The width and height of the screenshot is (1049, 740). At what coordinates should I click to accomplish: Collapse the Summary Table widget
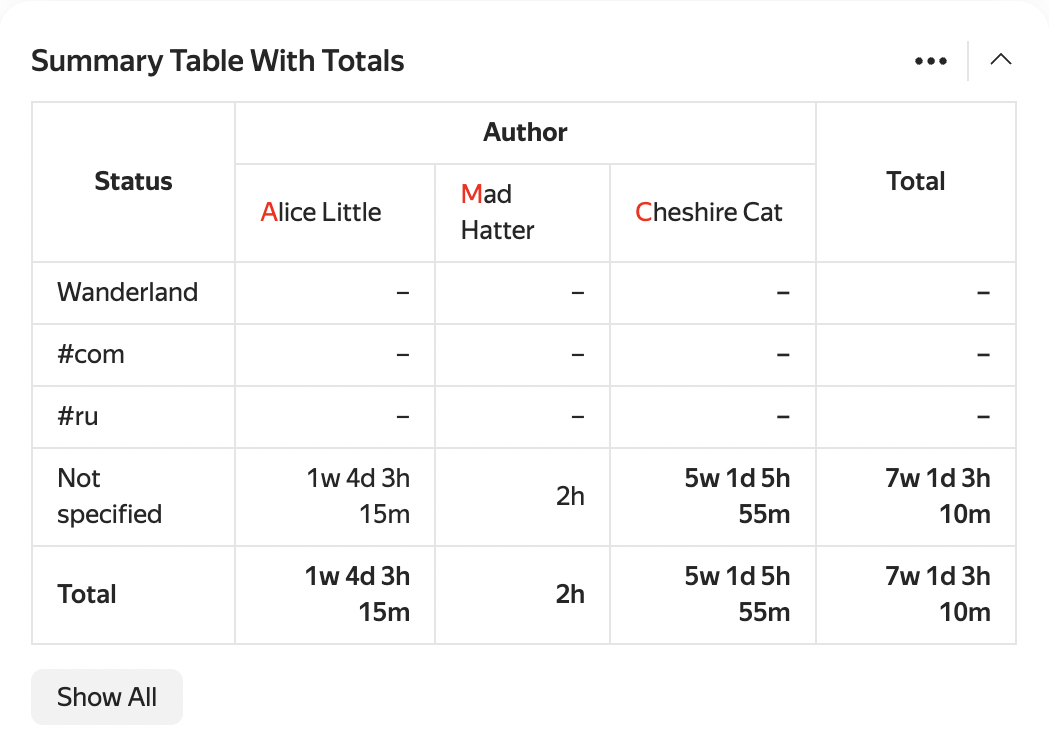click(x=1000, y=60)
